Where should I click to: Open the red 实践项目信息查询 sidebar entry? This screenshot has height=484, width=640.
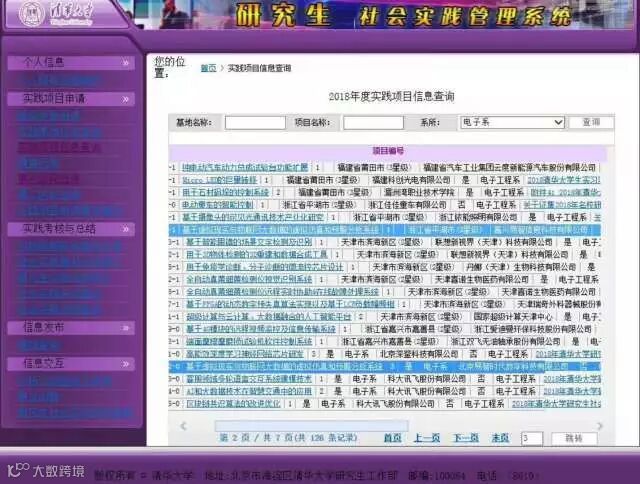59,147
